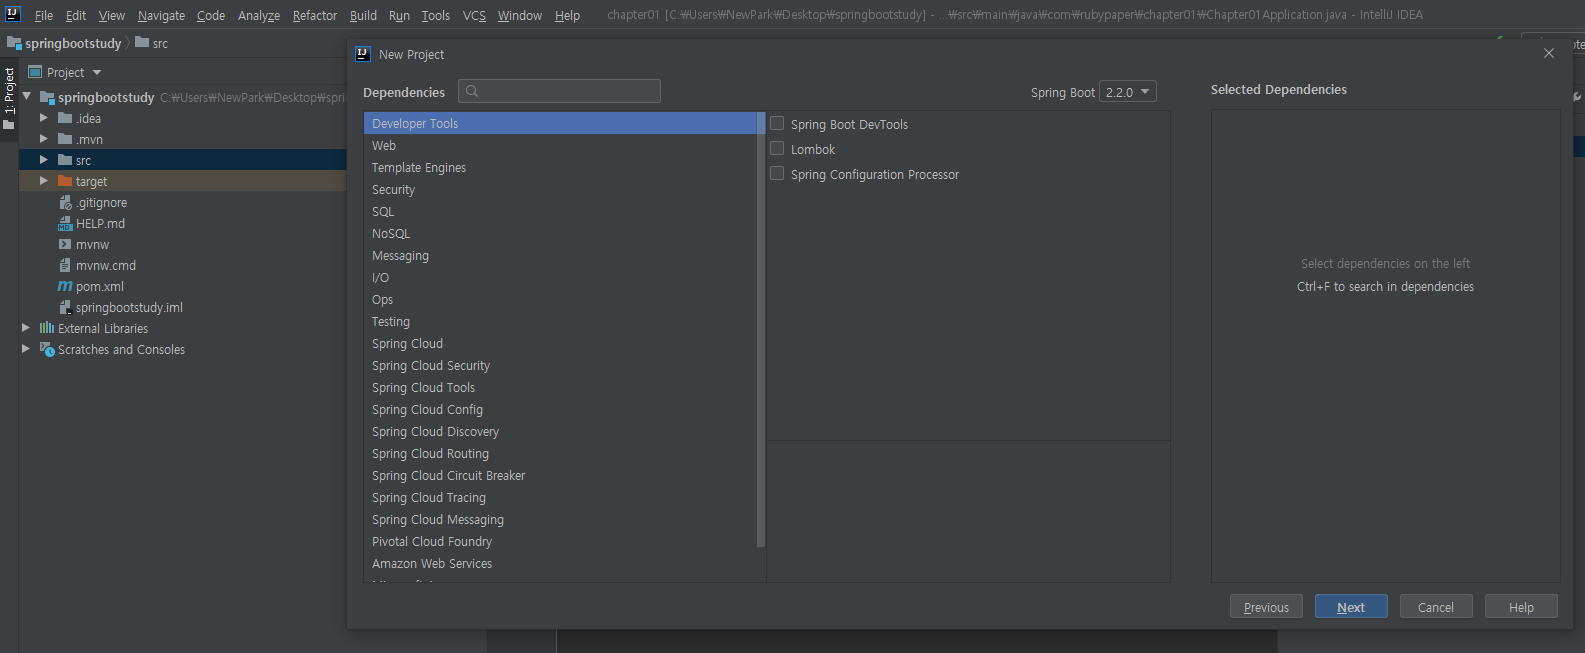The width and height of the screenshot is (1585, 653).
Task: Select the Messaging category
Action: point(561,256)
